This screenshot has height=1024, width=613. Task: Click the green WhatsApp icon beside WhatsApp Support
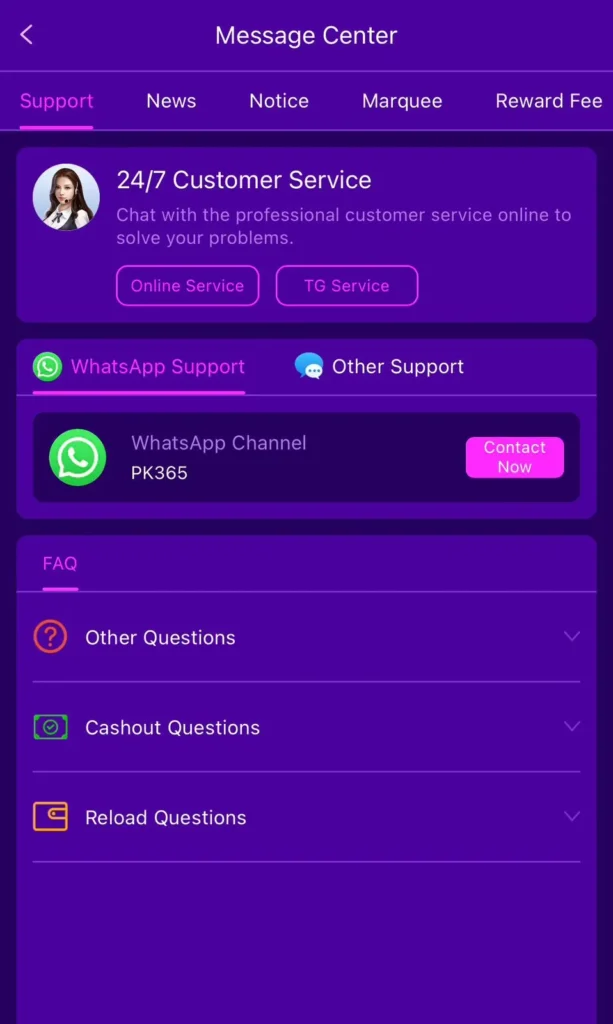pos(47,366)
